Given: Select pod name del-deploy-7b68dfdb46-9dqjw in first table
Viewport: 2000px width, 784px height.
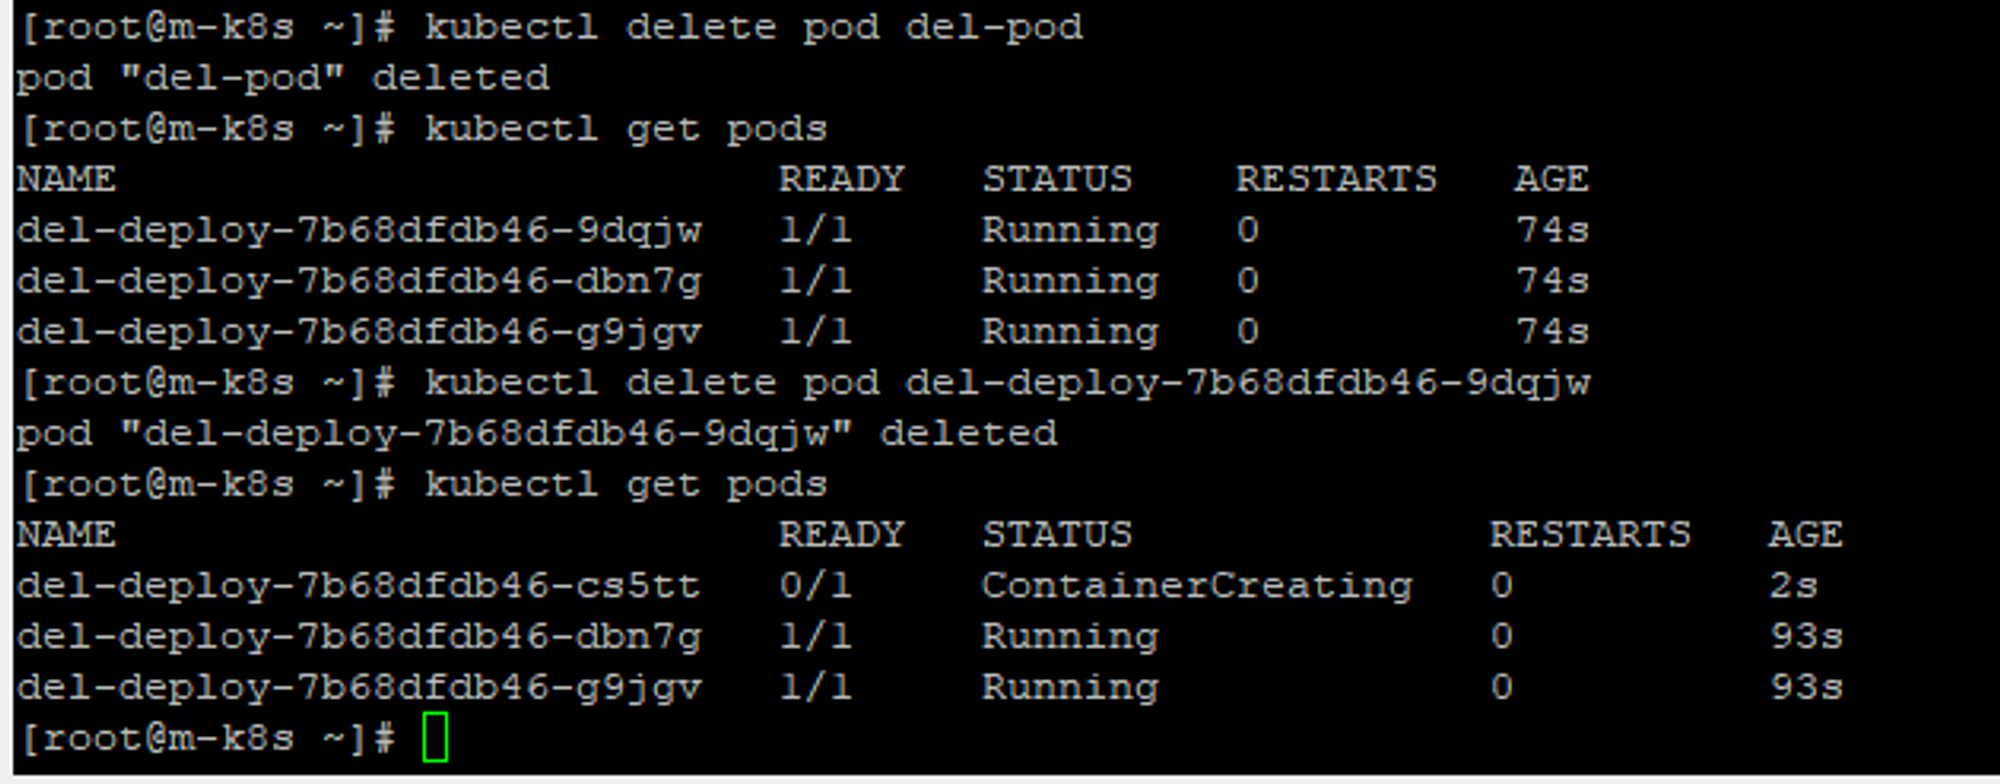Looking at the screenshot, I should tap(360, 231).
